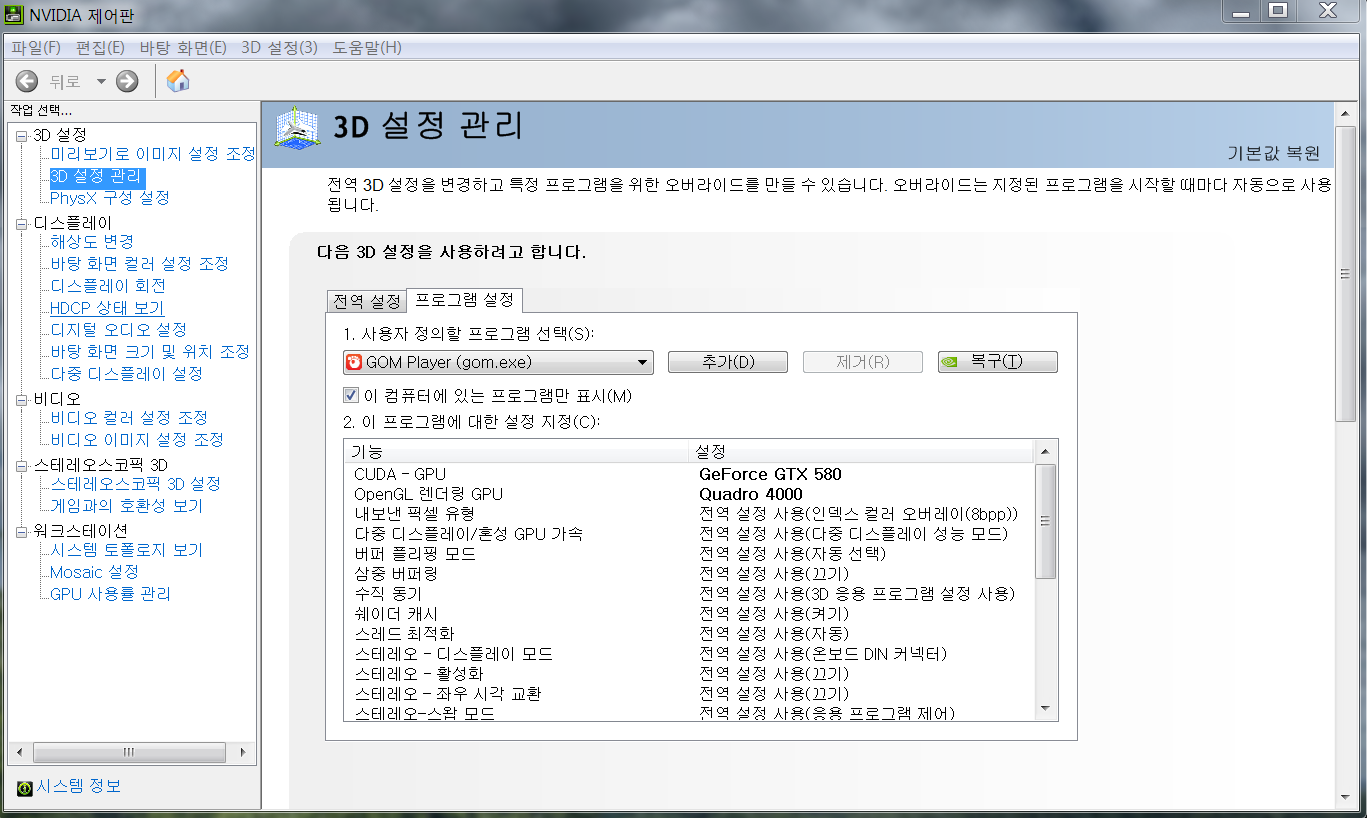Viewport: 1367px width, 818px height.
Task: Open back history dropdown arrow next to 뒤로
Action: [101, 82]
